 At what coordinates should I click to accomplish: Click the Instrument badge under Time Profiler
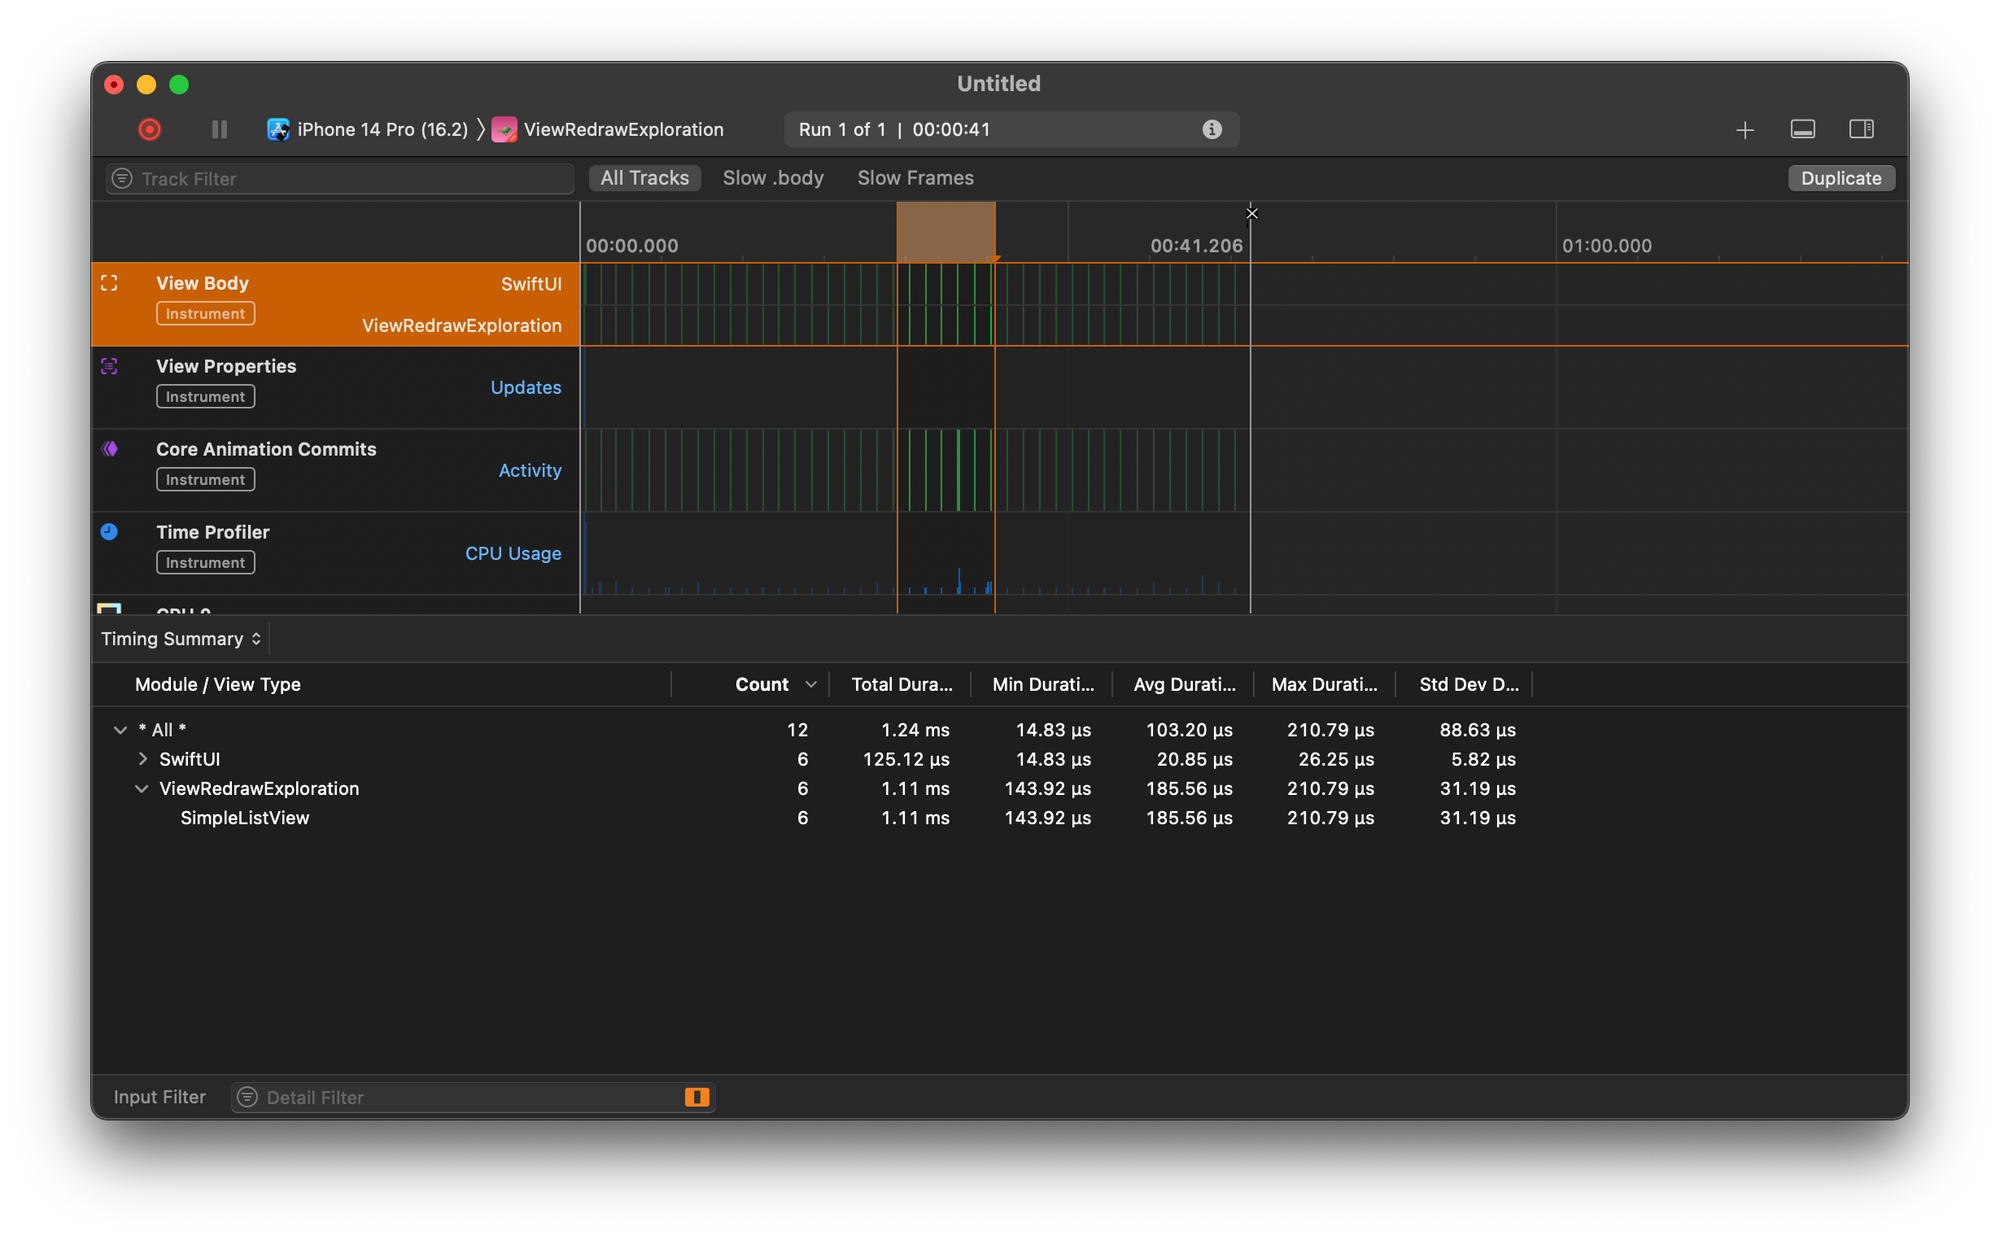(x=205, y=563)
